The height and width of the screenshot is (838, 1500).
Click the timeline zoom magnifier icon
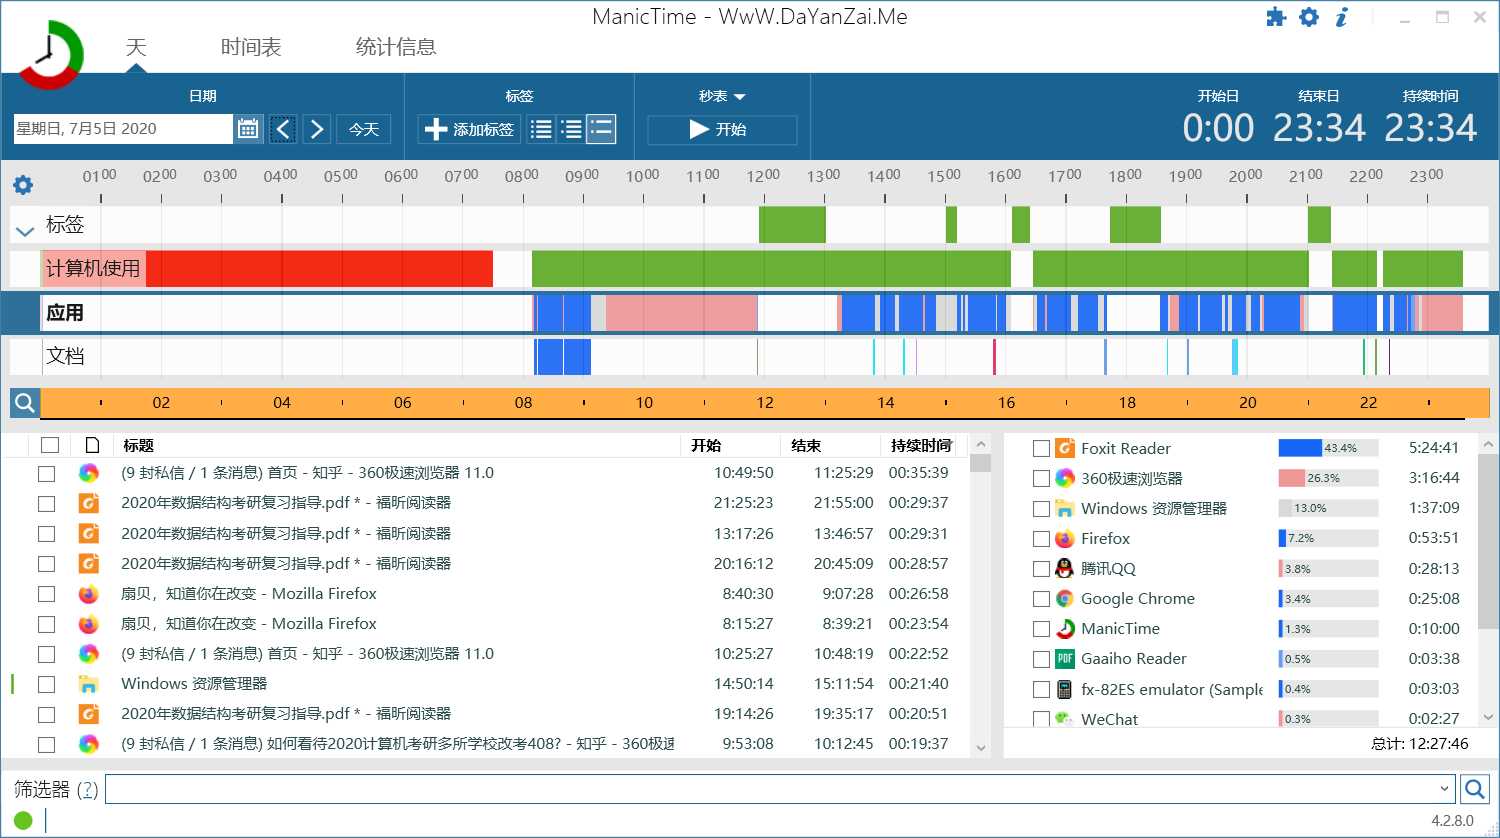pos(25,403)
